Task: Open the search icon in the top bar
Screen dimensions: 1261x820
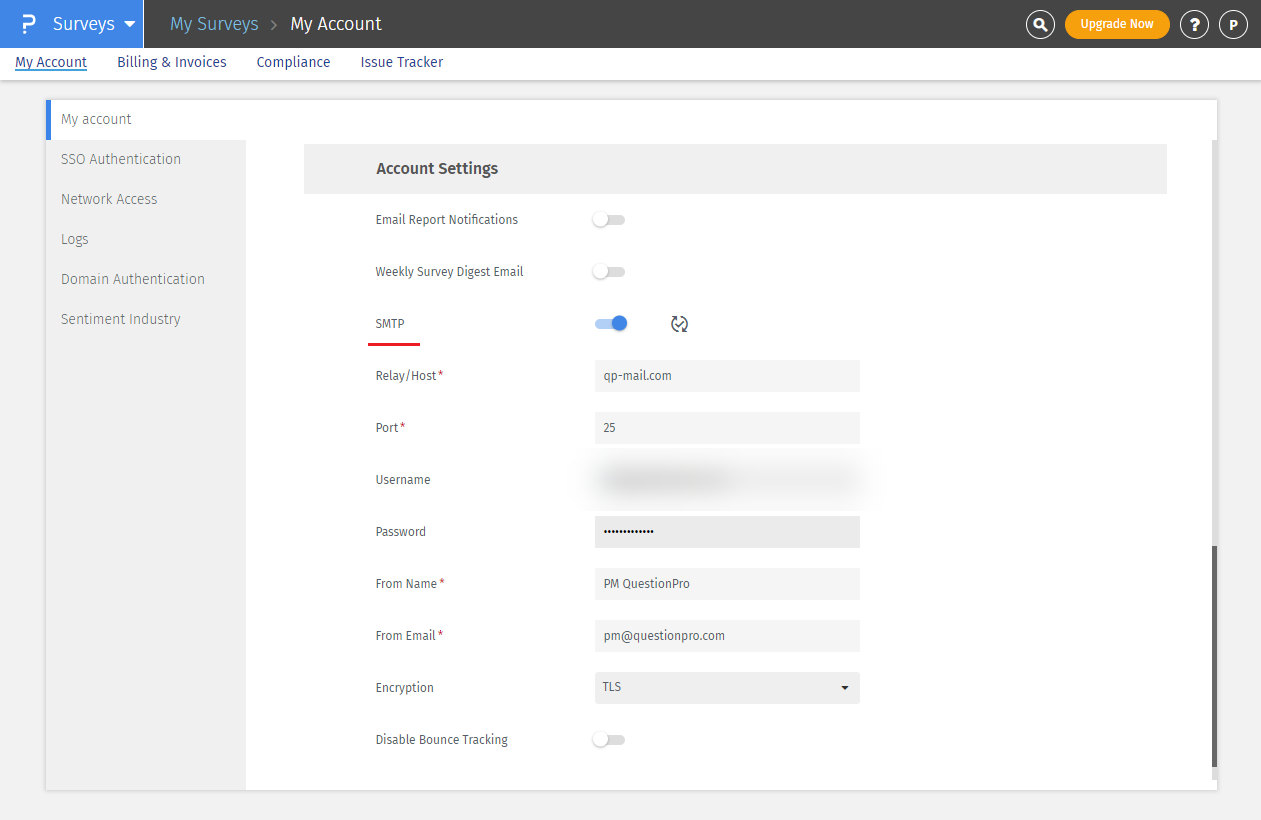Action: click(x=1040, y=24)
